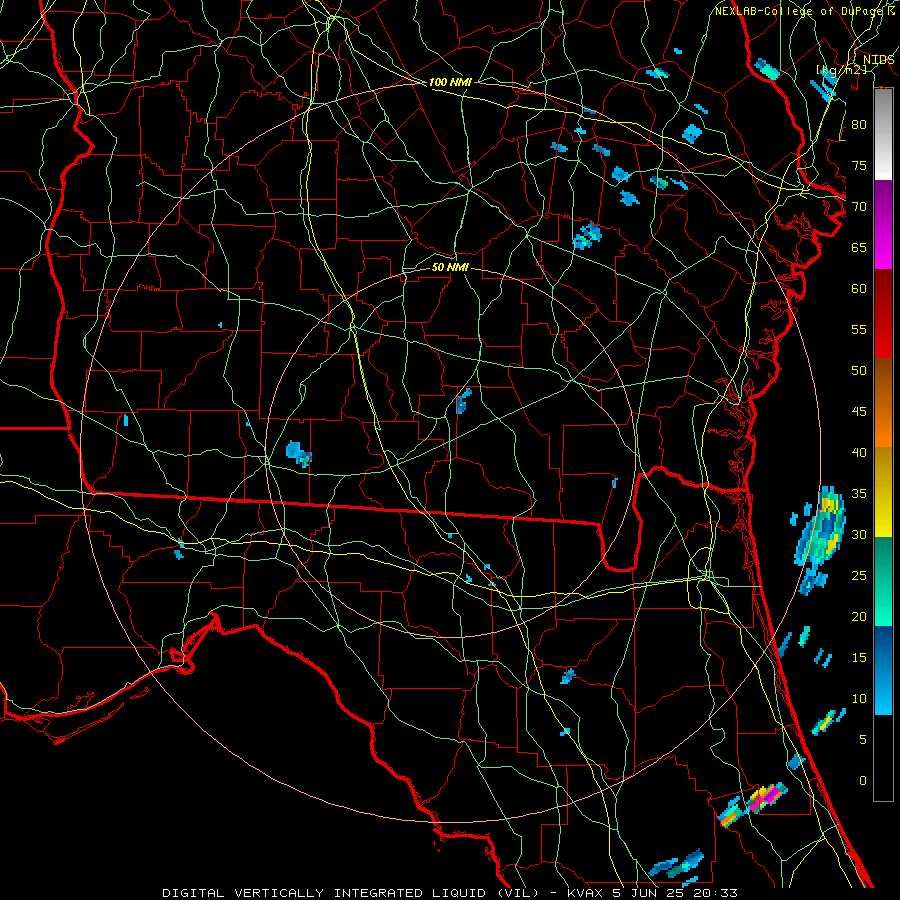Click the 75 value on VIL scale
Screen dimensions: 900x900
[x=859, y=165]
